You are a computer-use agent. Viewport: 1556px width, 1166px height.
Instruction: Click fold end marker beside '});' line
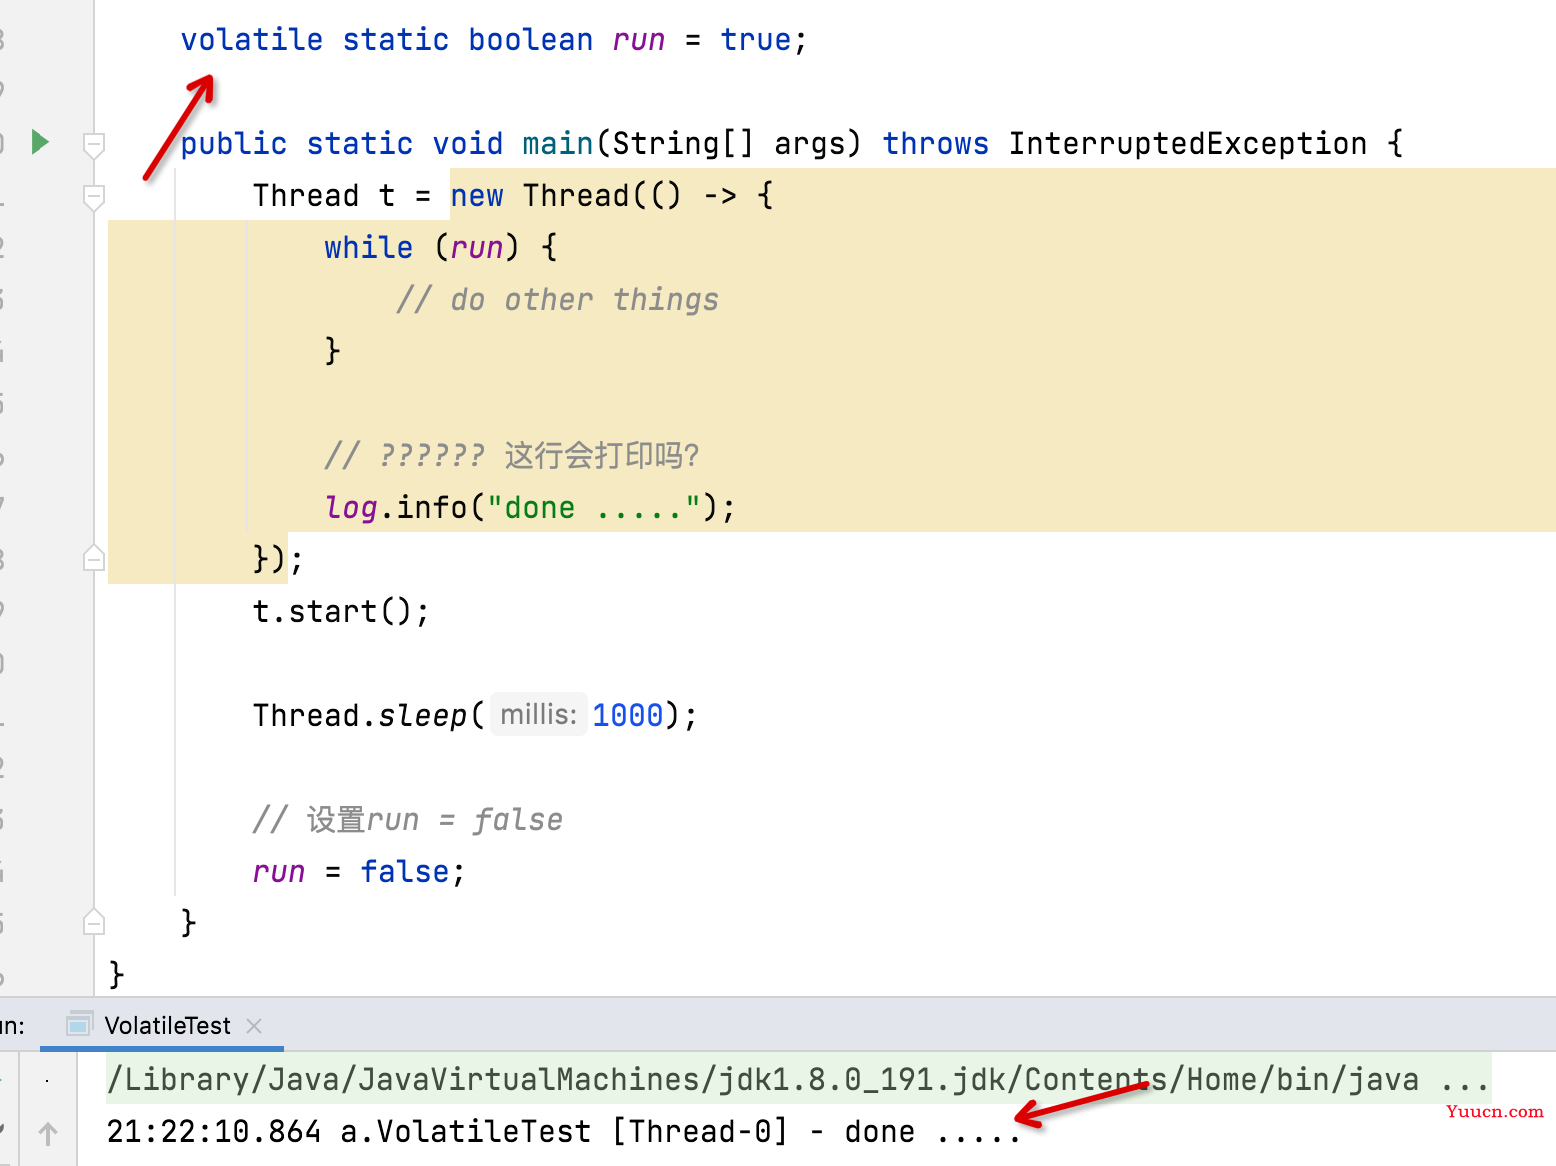tap(94, 558)
